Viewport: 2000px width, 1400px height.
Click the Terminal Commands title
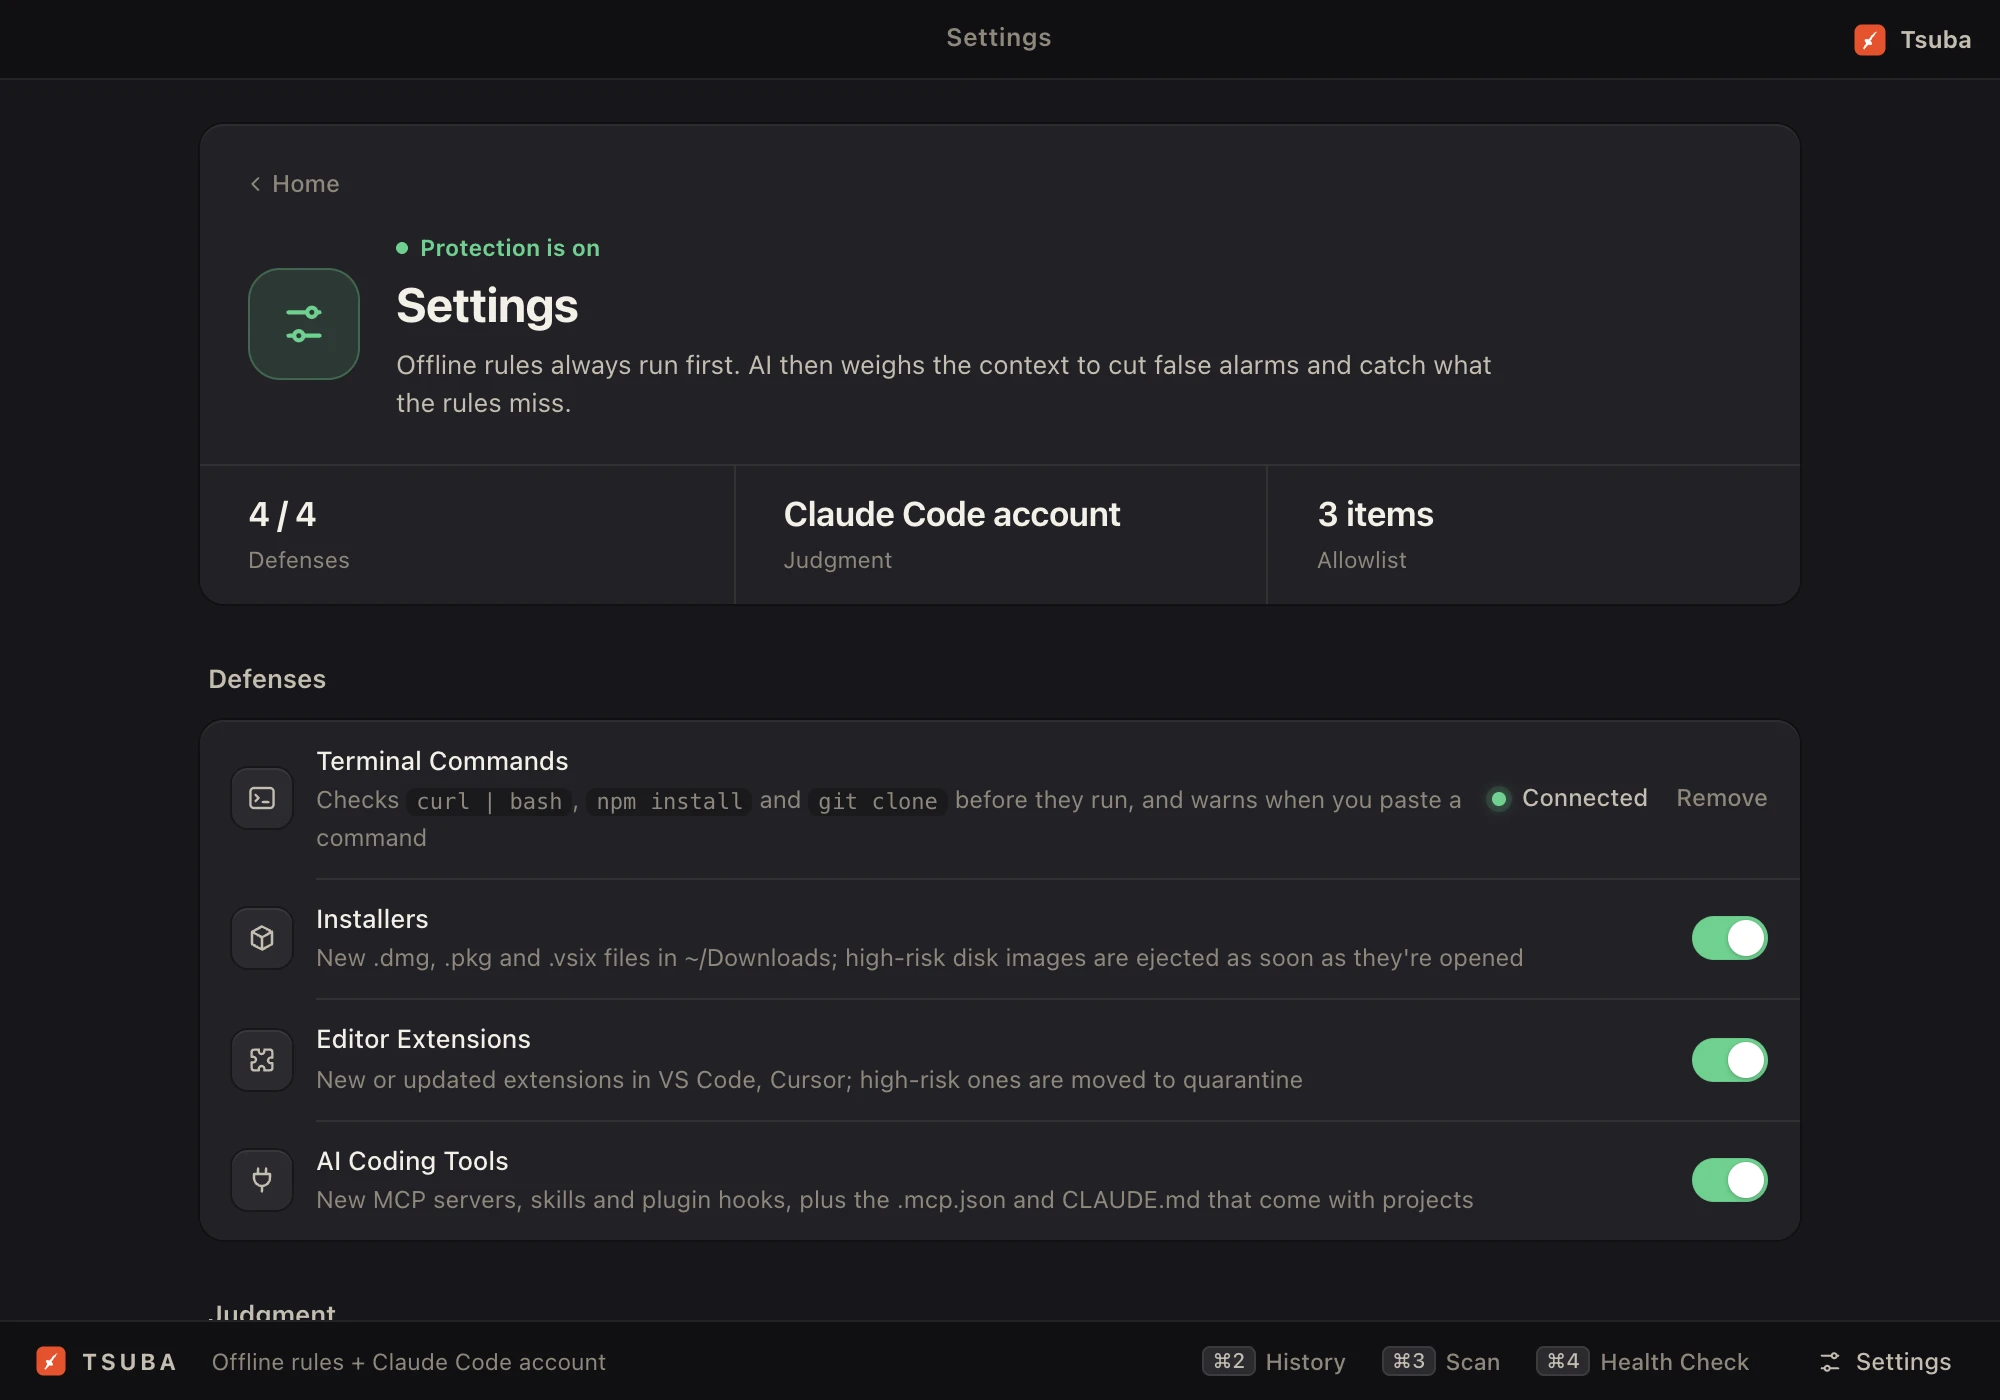[442, 761]
